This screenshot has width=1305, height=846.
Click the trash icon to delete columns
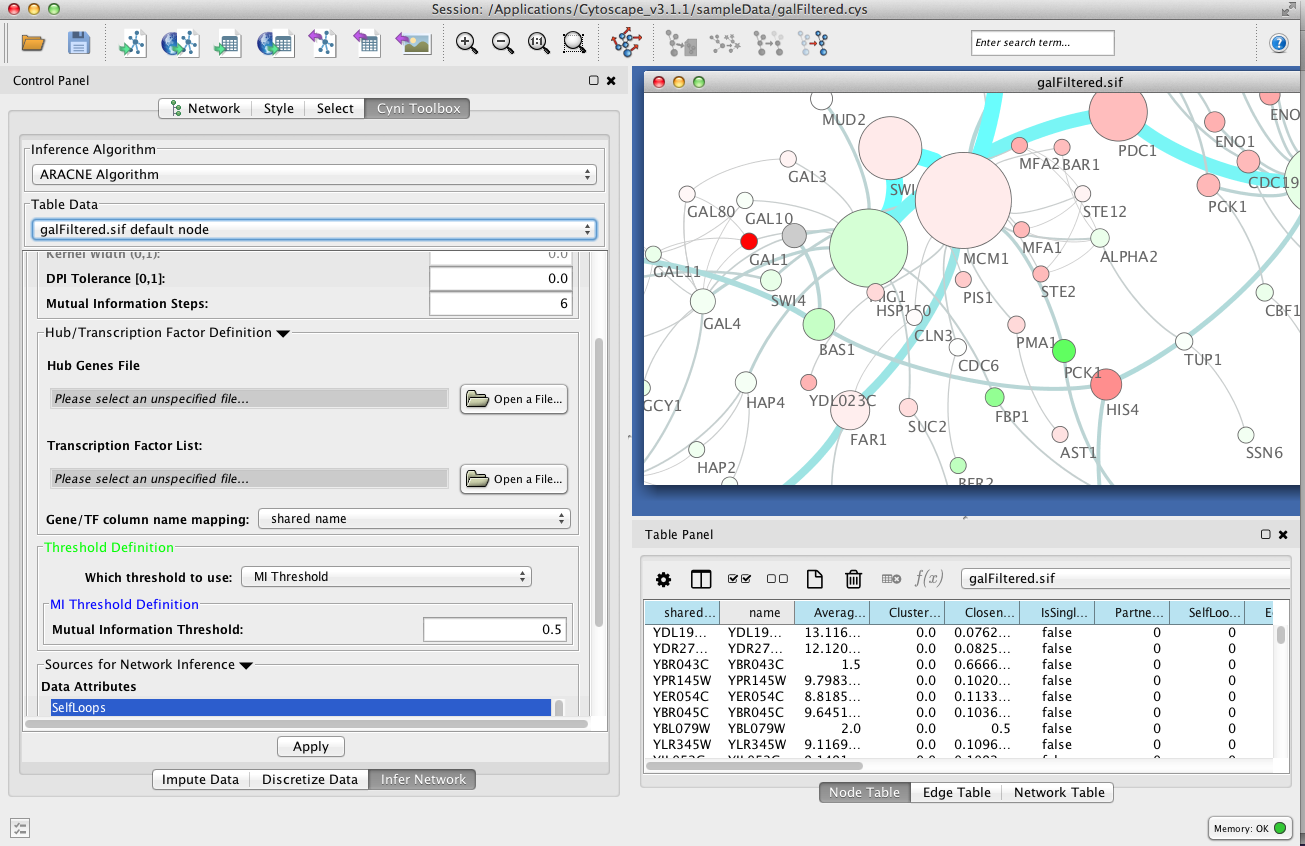[853, 579]
